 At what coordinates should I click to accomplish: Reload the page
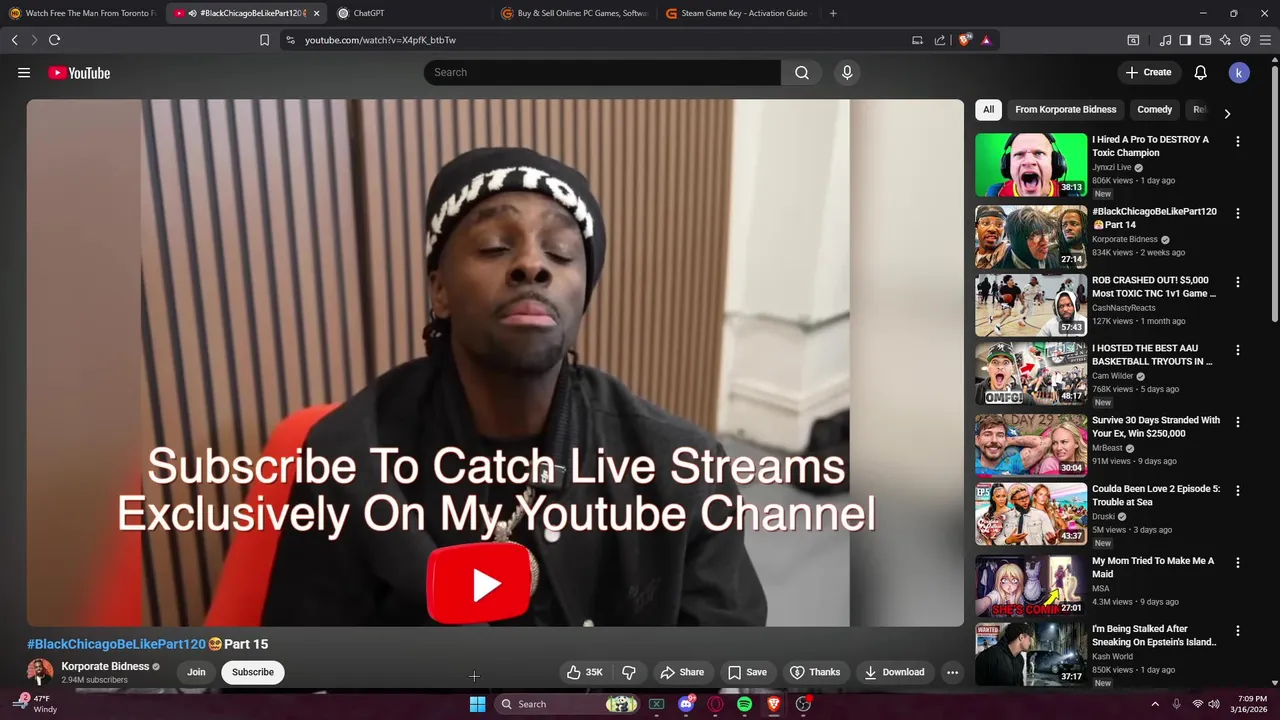(x=54, y=40)
